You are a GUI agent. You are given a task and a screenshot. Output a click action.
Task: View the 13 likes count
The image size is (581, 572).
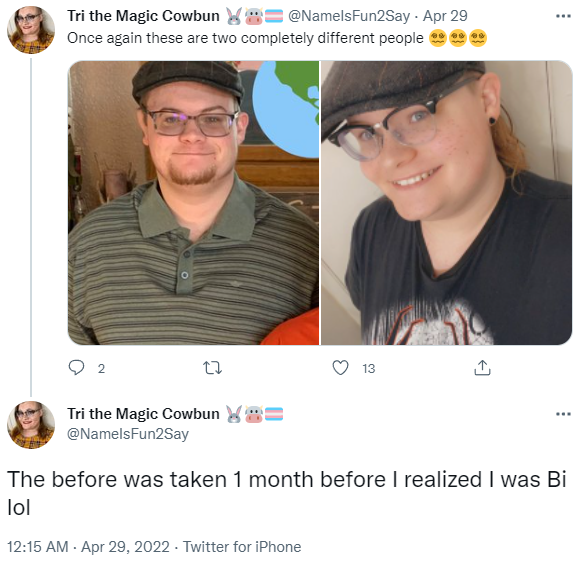[x=369, y=369]
